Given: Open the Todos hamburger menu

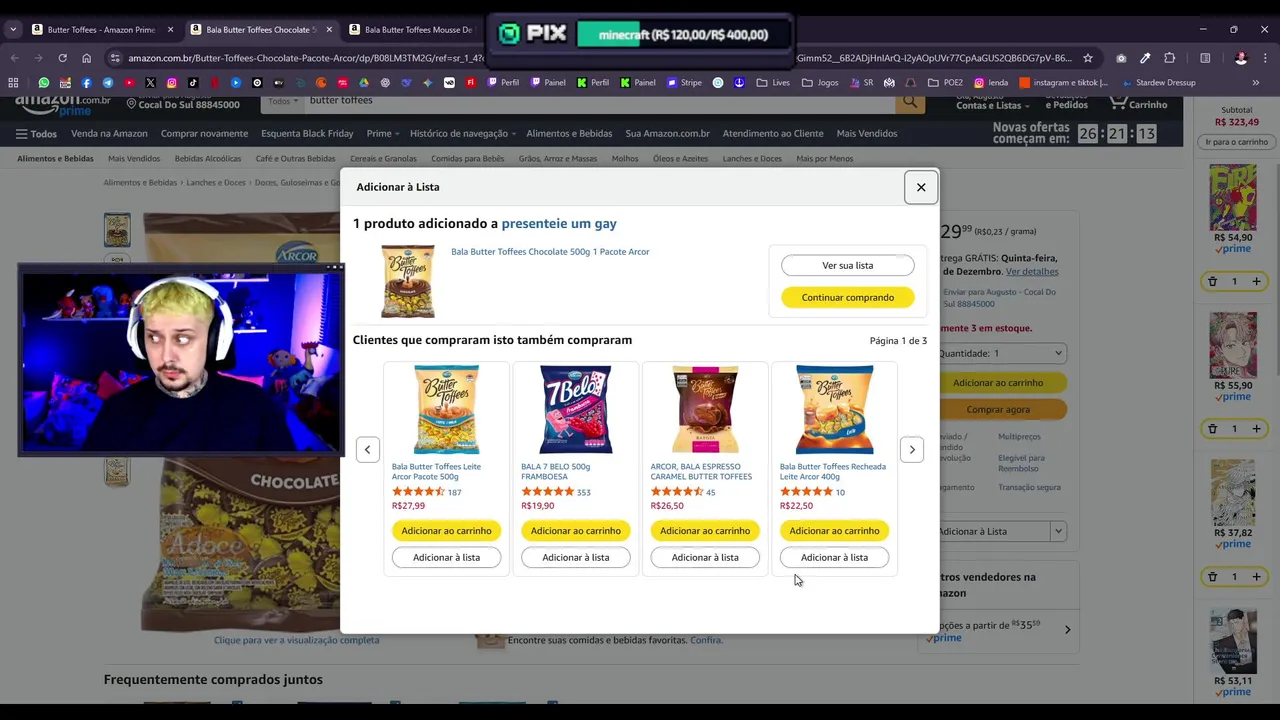Looking at the screenshot, I should (36, 133).
